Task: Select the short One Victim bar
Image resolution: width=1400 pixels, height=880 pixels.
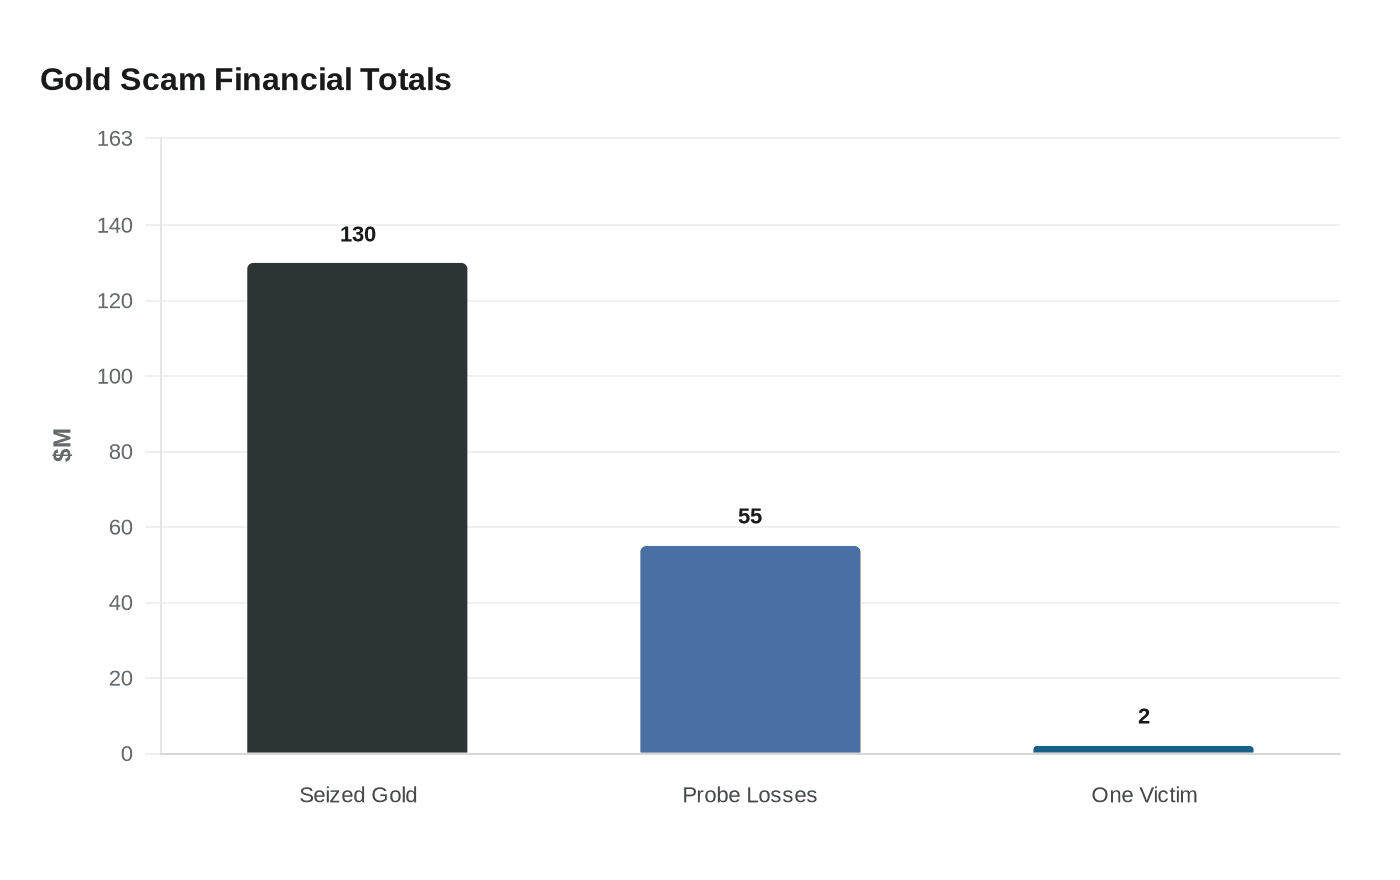Action: pos(1143,749)
